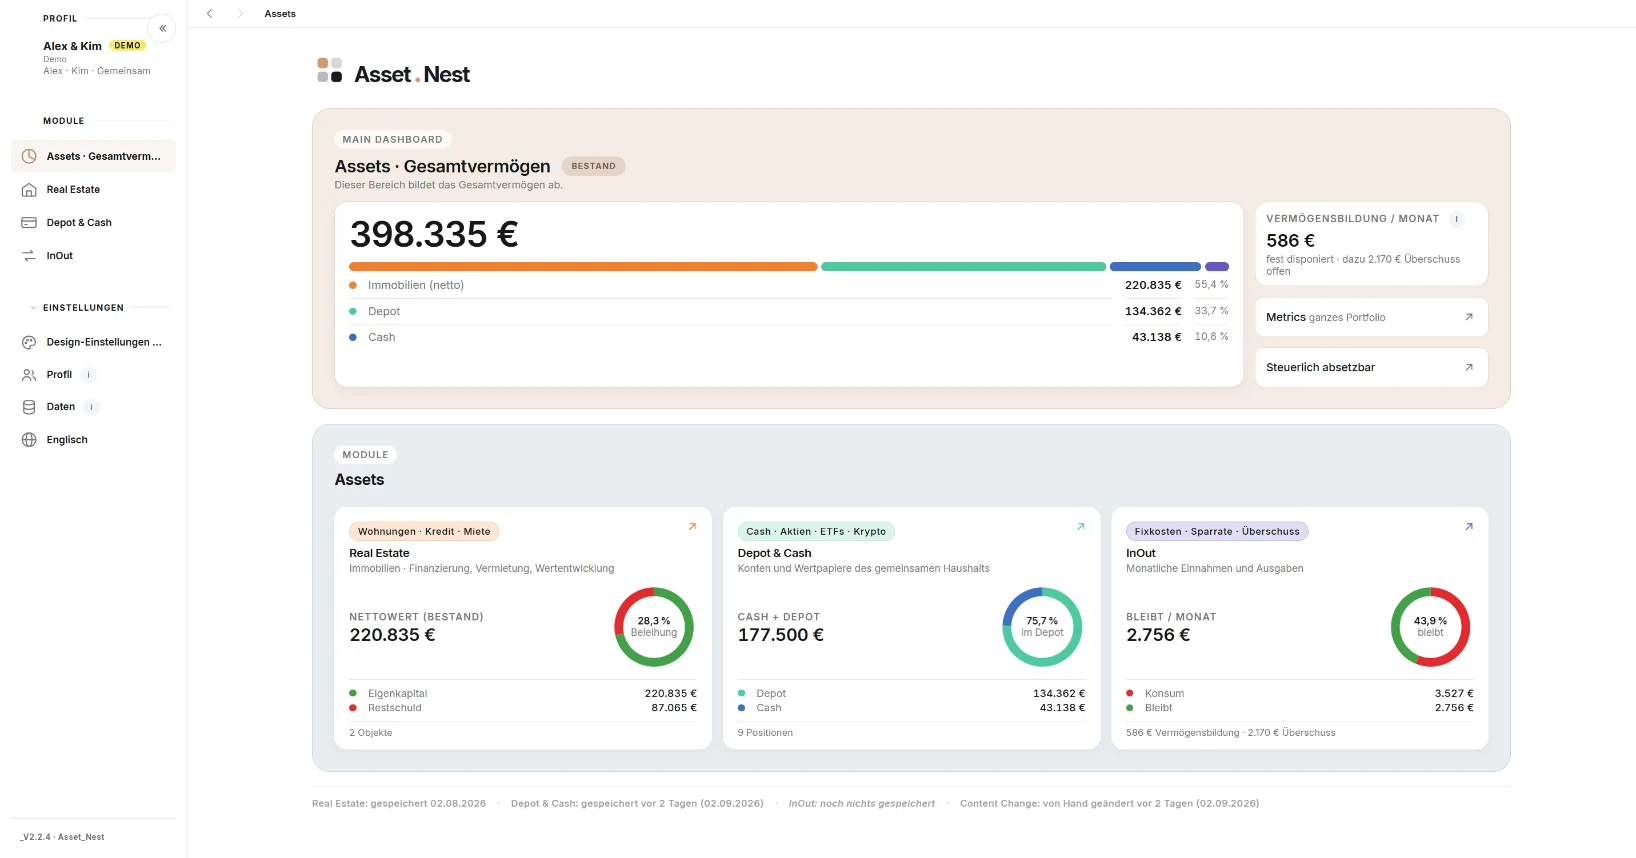This screenshot has width=1636, height=858.
Task: Go to Real Estate in the sidebar
Action: tap(94, 190)
